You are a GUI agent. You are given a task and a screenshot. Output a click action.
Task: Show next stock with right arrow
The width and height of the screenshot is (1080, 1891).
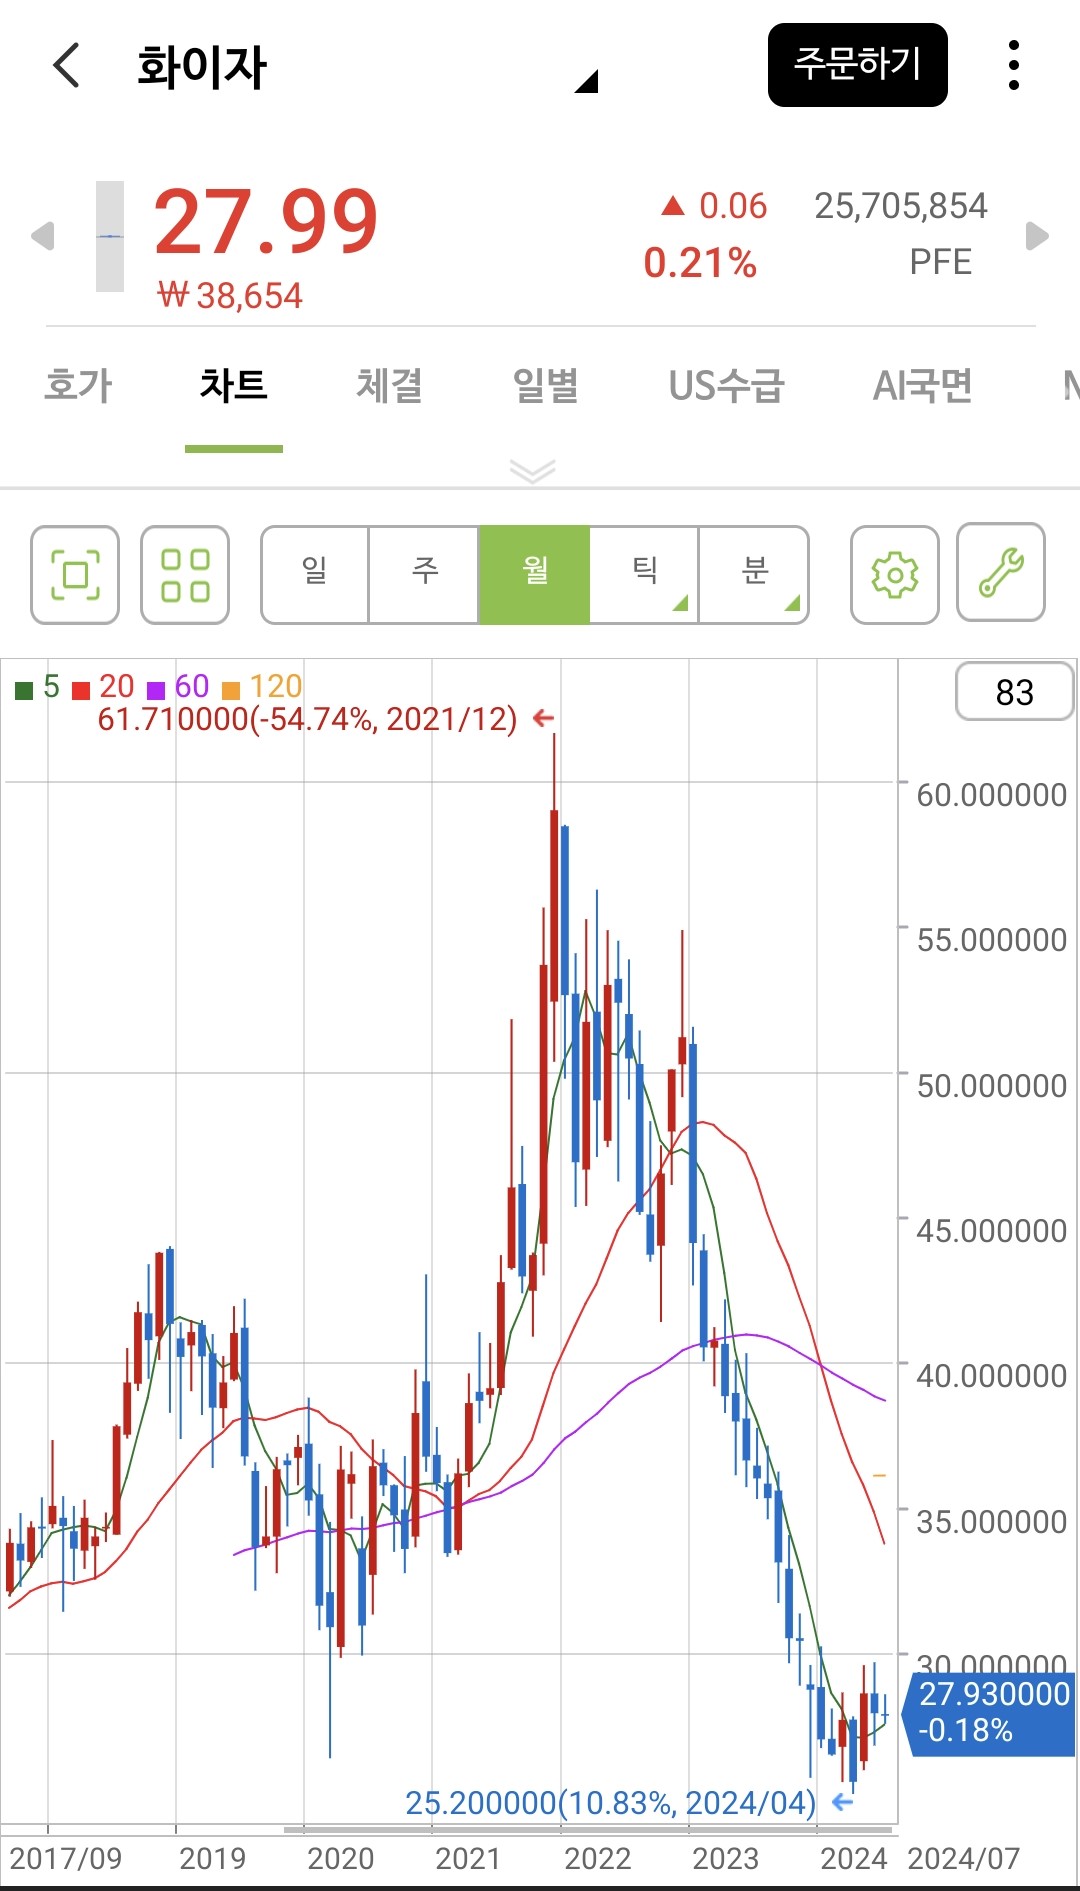(1038, 236)
